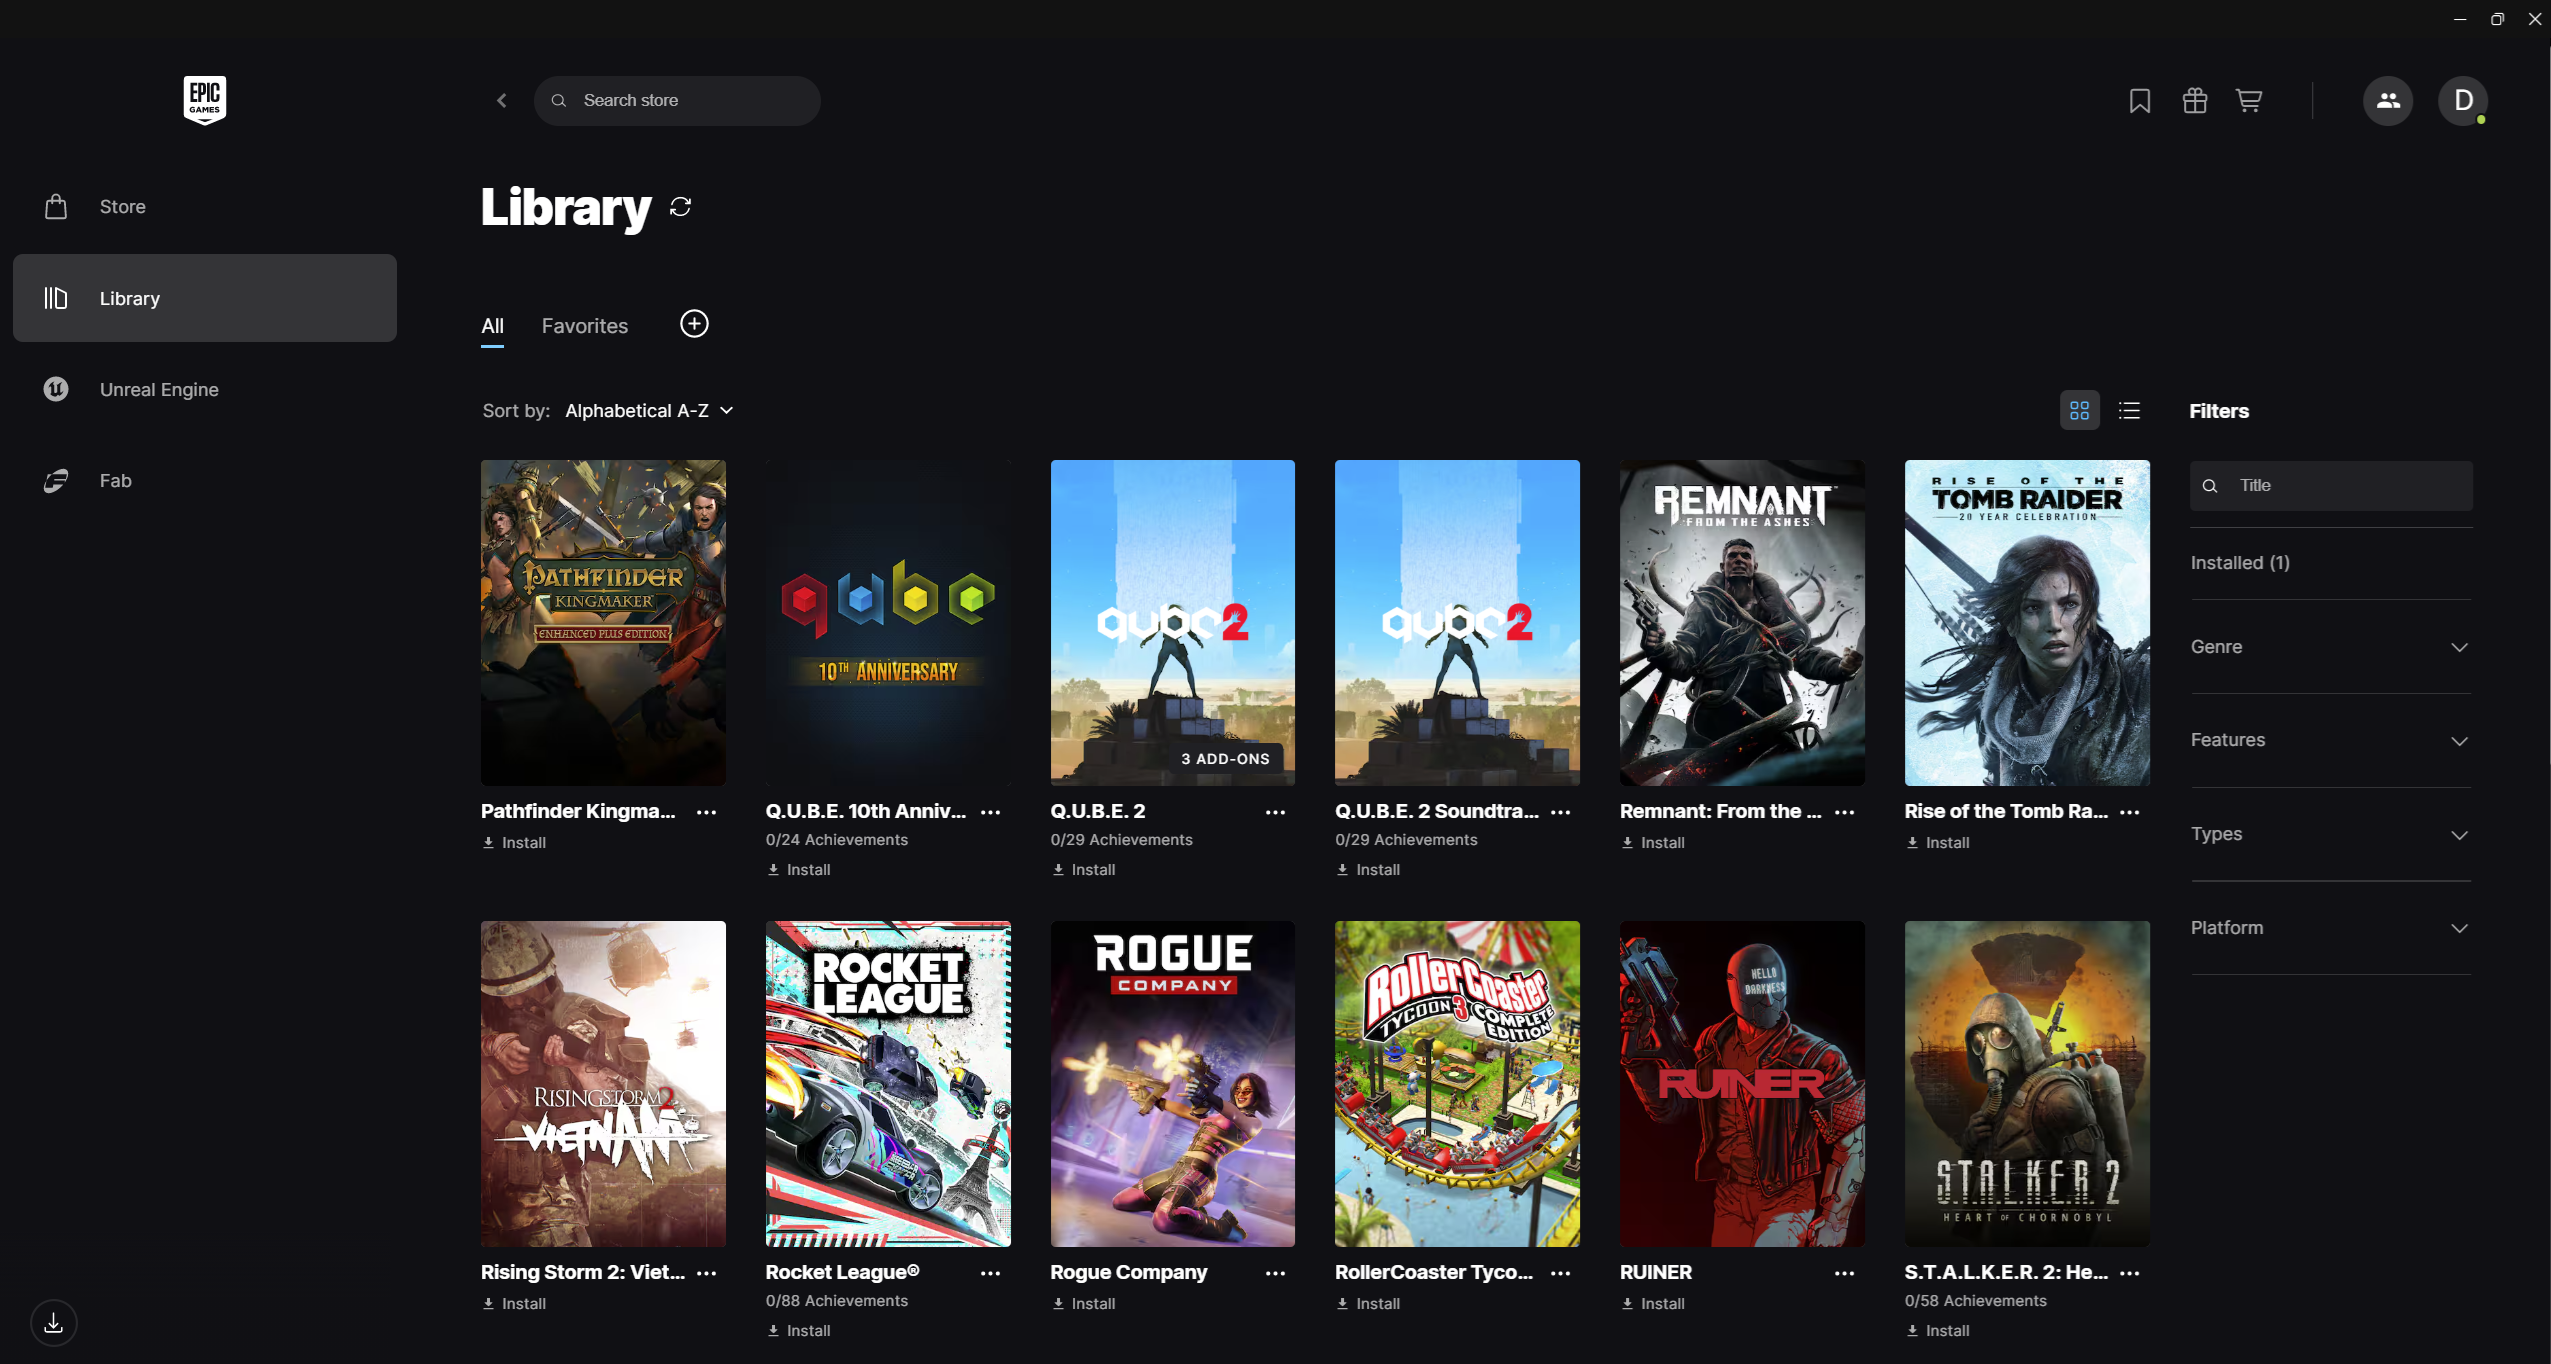Open the Epic Games logo home
This screenshot has width=2551, height=1364.
pos(205,100)
